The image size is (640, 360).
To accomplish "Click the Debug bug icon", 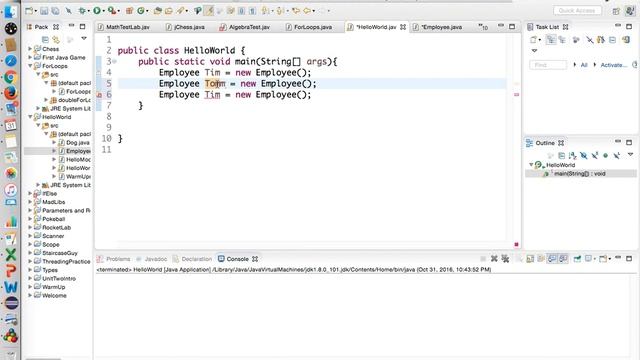I will (x=82, y=11).
